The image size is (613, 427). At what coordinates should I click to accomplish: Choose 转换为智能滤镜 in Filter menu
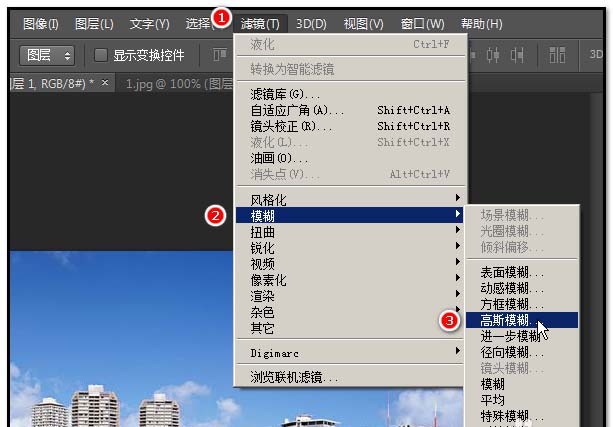point(351,70)
